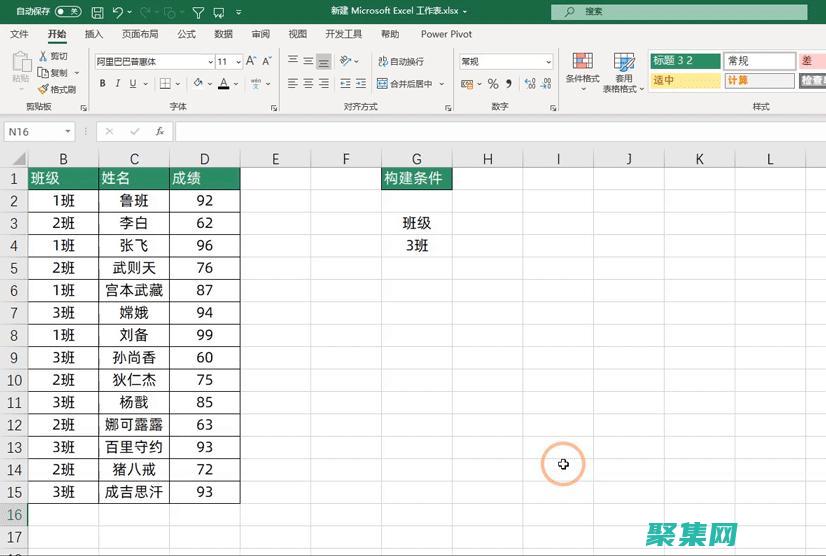Switch to the Data (数据) tab
This screenshot has width=826, height=556.
click(x=223, y=34)
